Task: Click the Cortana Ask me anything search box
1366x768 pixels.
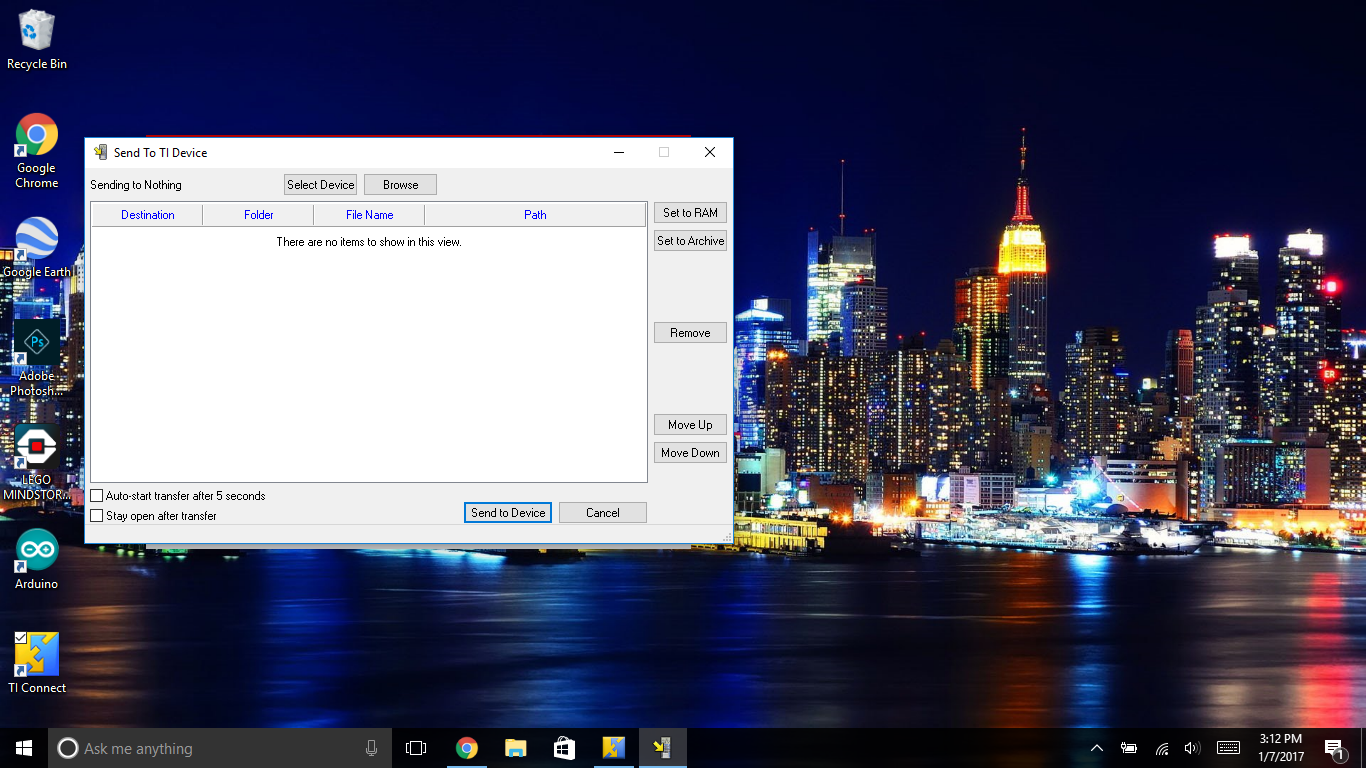Action: tap(220, 748)
